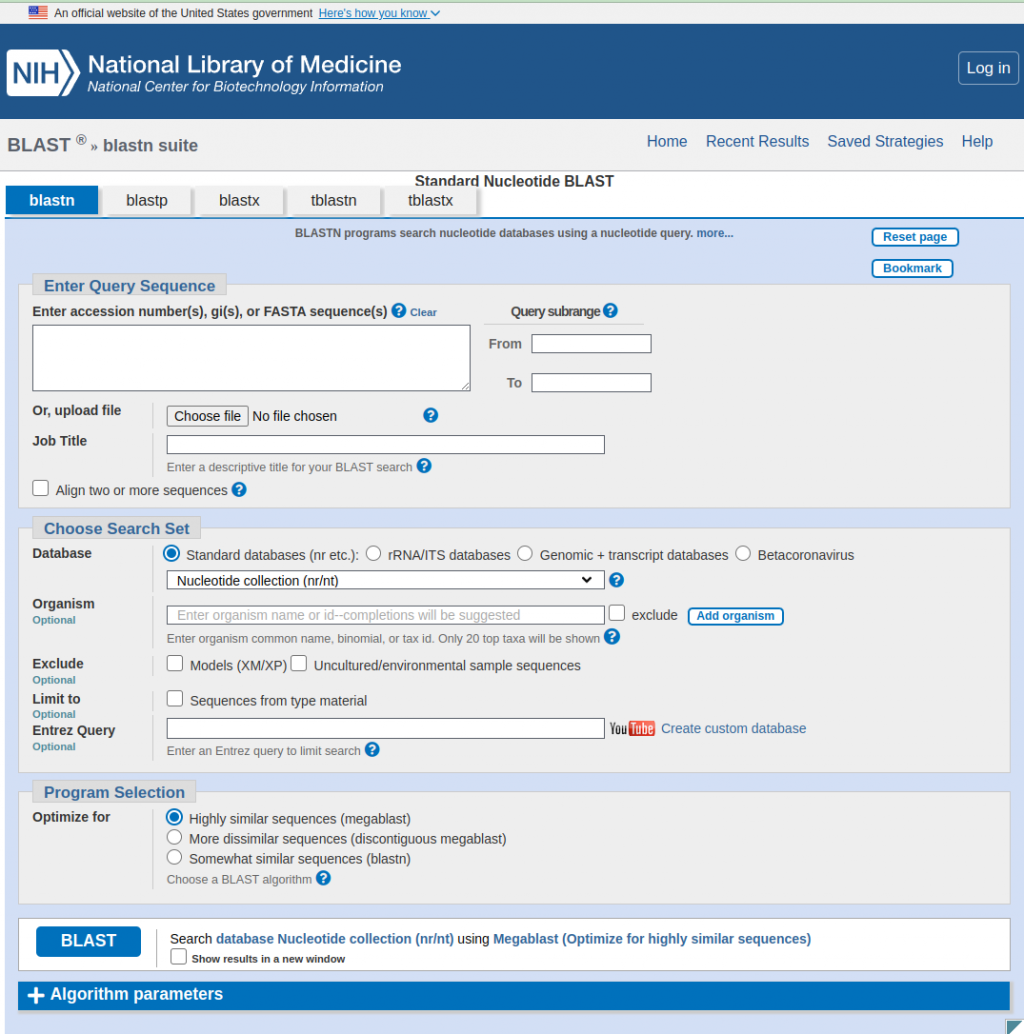Open Query subrange help icon
Screen dimensions: 1024x1034
tap(611, 311)
